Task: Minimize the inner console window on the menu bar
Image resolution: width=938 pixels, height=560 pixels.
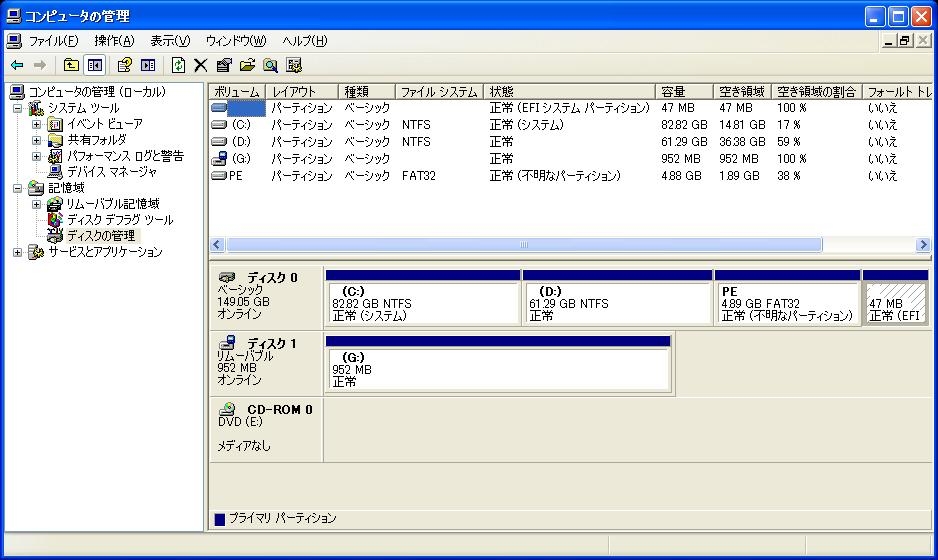Action: 889,41
